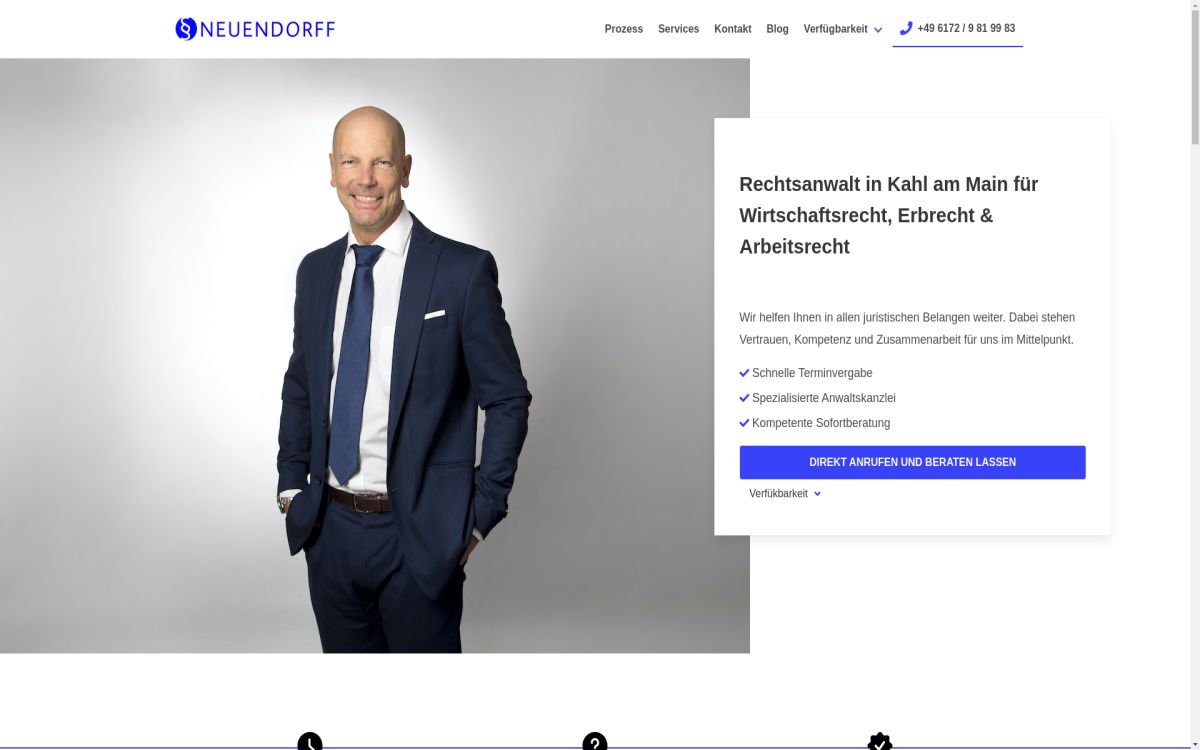This screenshot has width=1200, height=750.
Task: Expand Verfügbarkeit chevron in navigation
Action: (878, 30)
